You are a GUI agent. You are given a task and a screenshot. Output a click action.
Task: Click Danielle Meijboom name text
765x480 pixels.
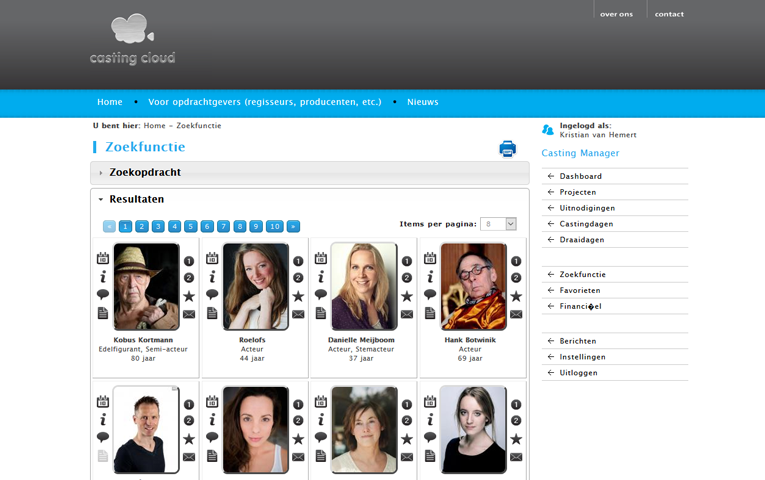361,340
